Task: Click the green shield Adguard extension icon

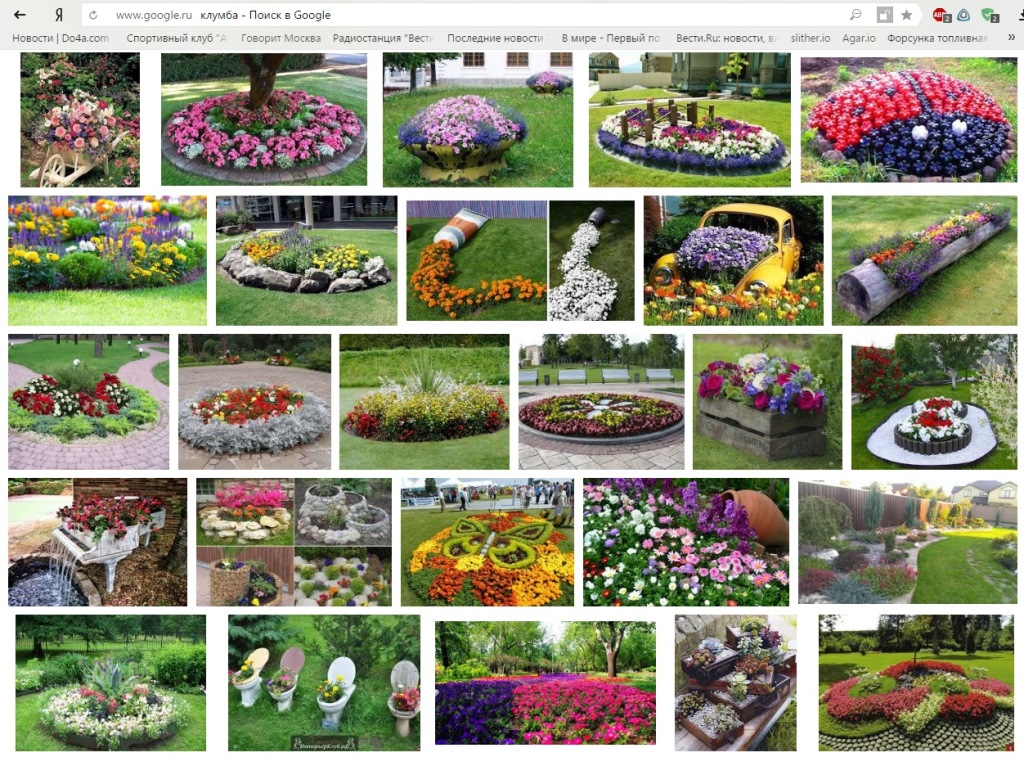Action: 990,15
